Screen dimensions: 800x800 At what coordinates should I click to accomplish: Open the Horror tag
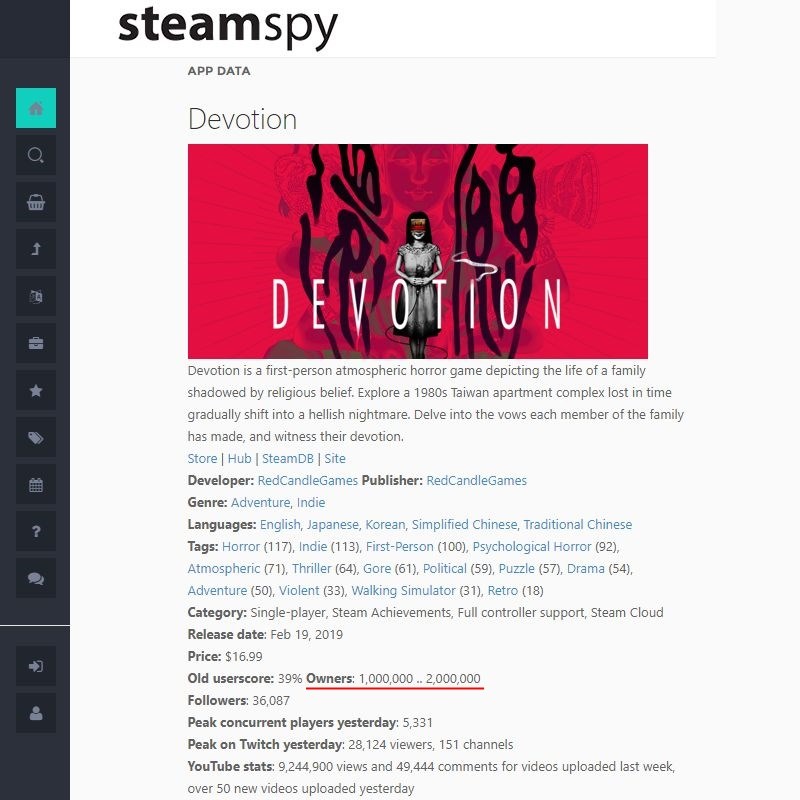point(241,546)
